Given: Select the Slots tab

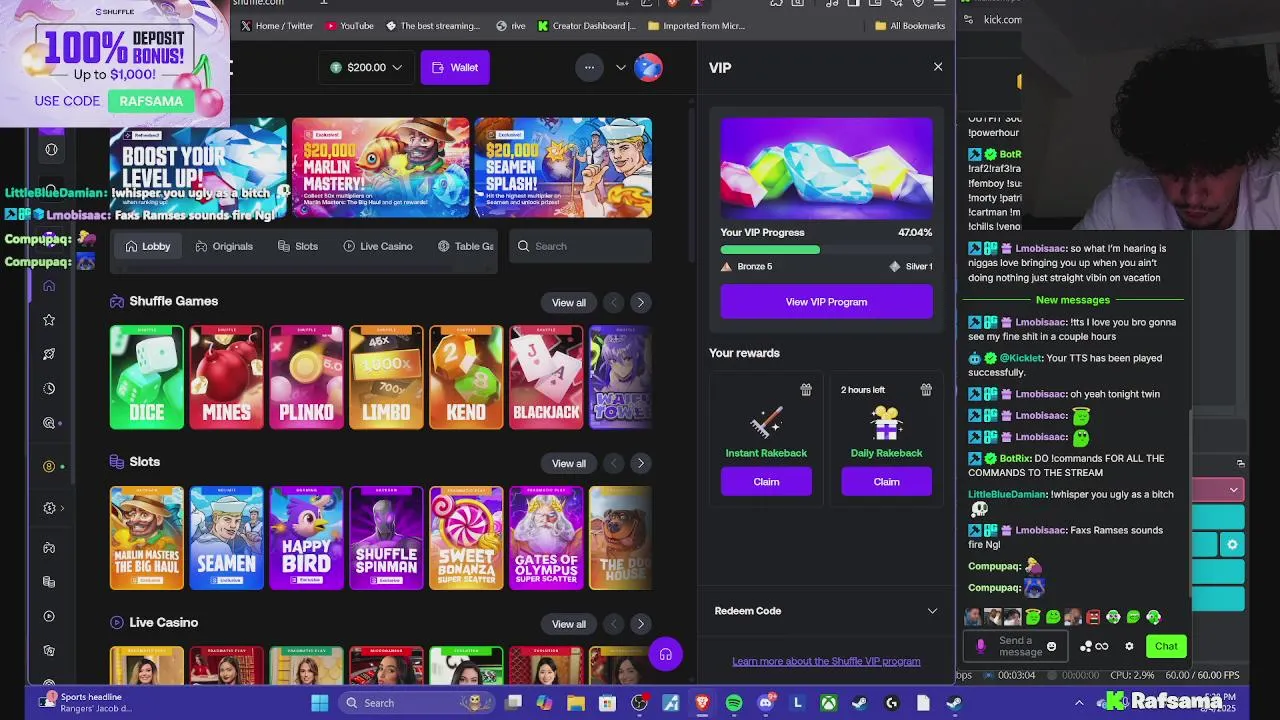Looking at the screenshot, I should [x=298, y=246].
